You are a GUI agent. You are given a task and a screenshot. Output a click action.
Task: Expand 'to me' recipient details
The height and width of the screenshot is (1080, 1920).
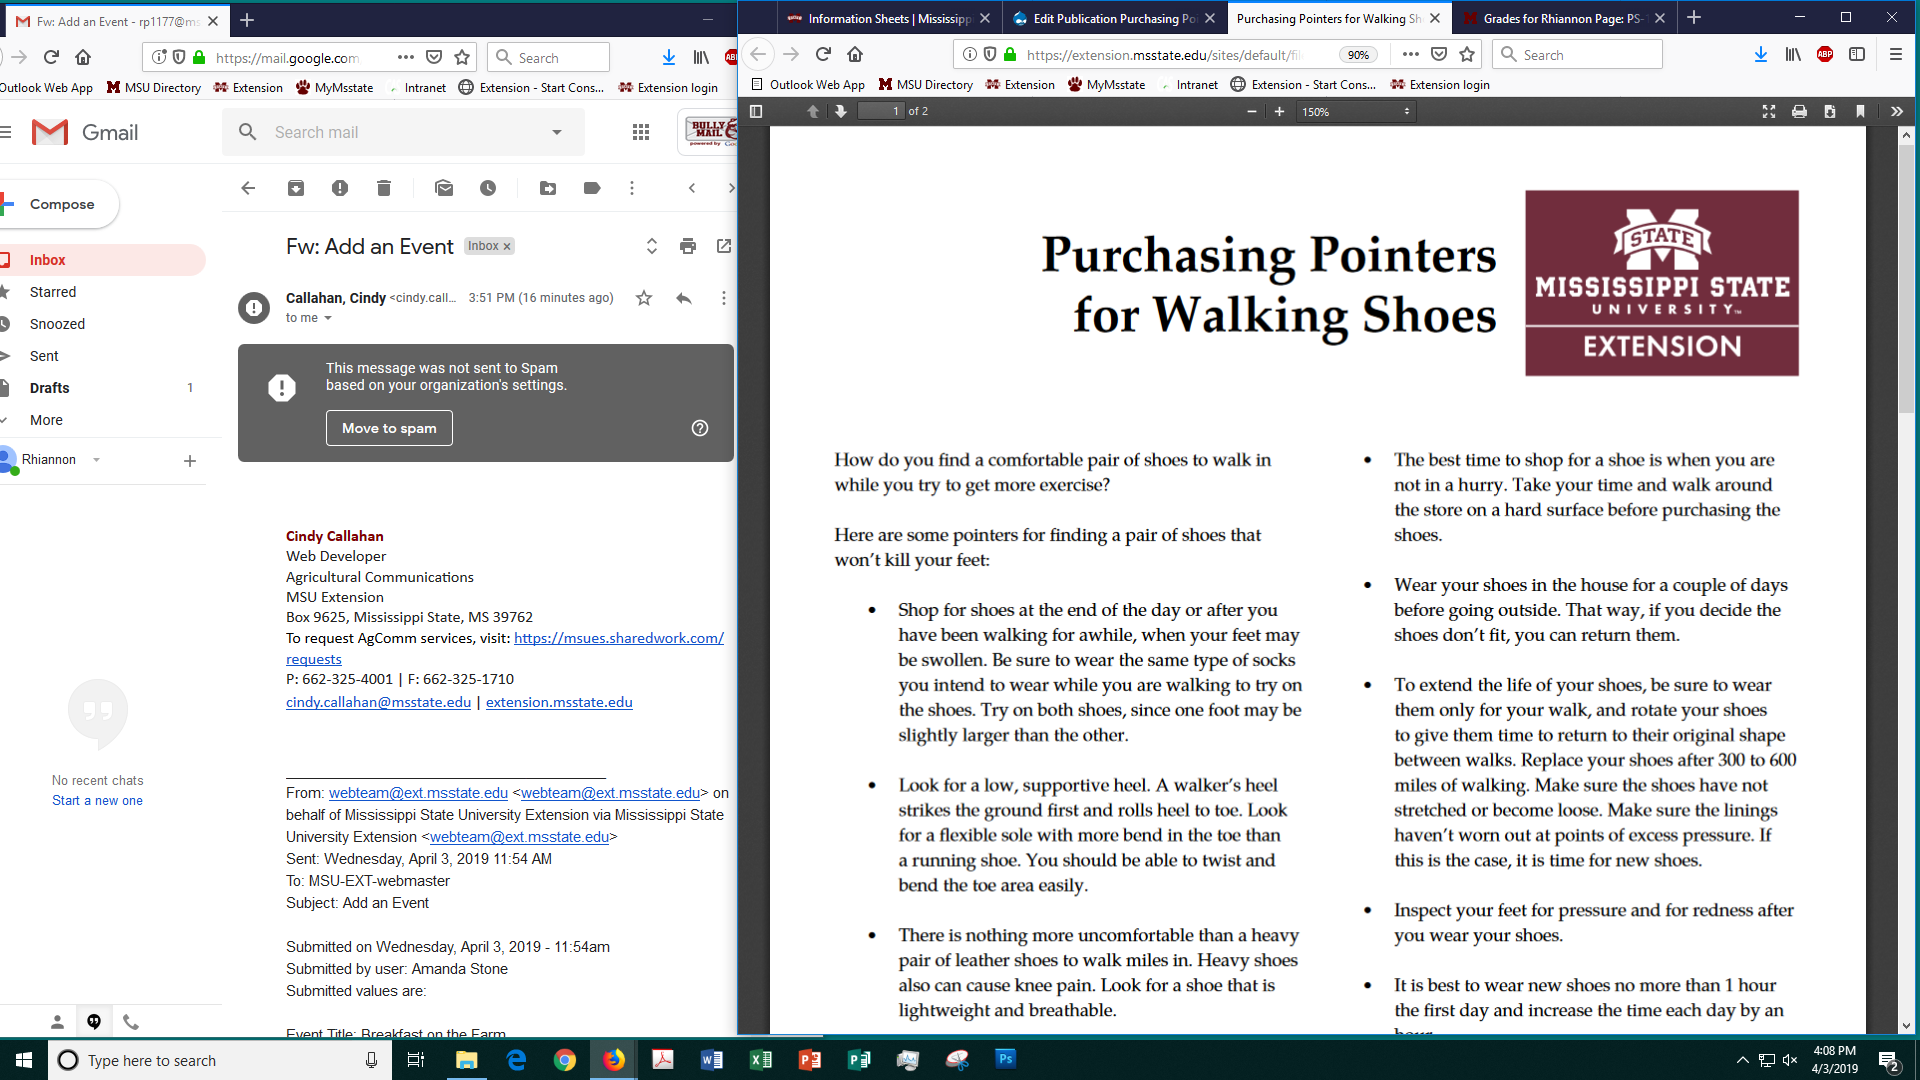pos(328,318)
